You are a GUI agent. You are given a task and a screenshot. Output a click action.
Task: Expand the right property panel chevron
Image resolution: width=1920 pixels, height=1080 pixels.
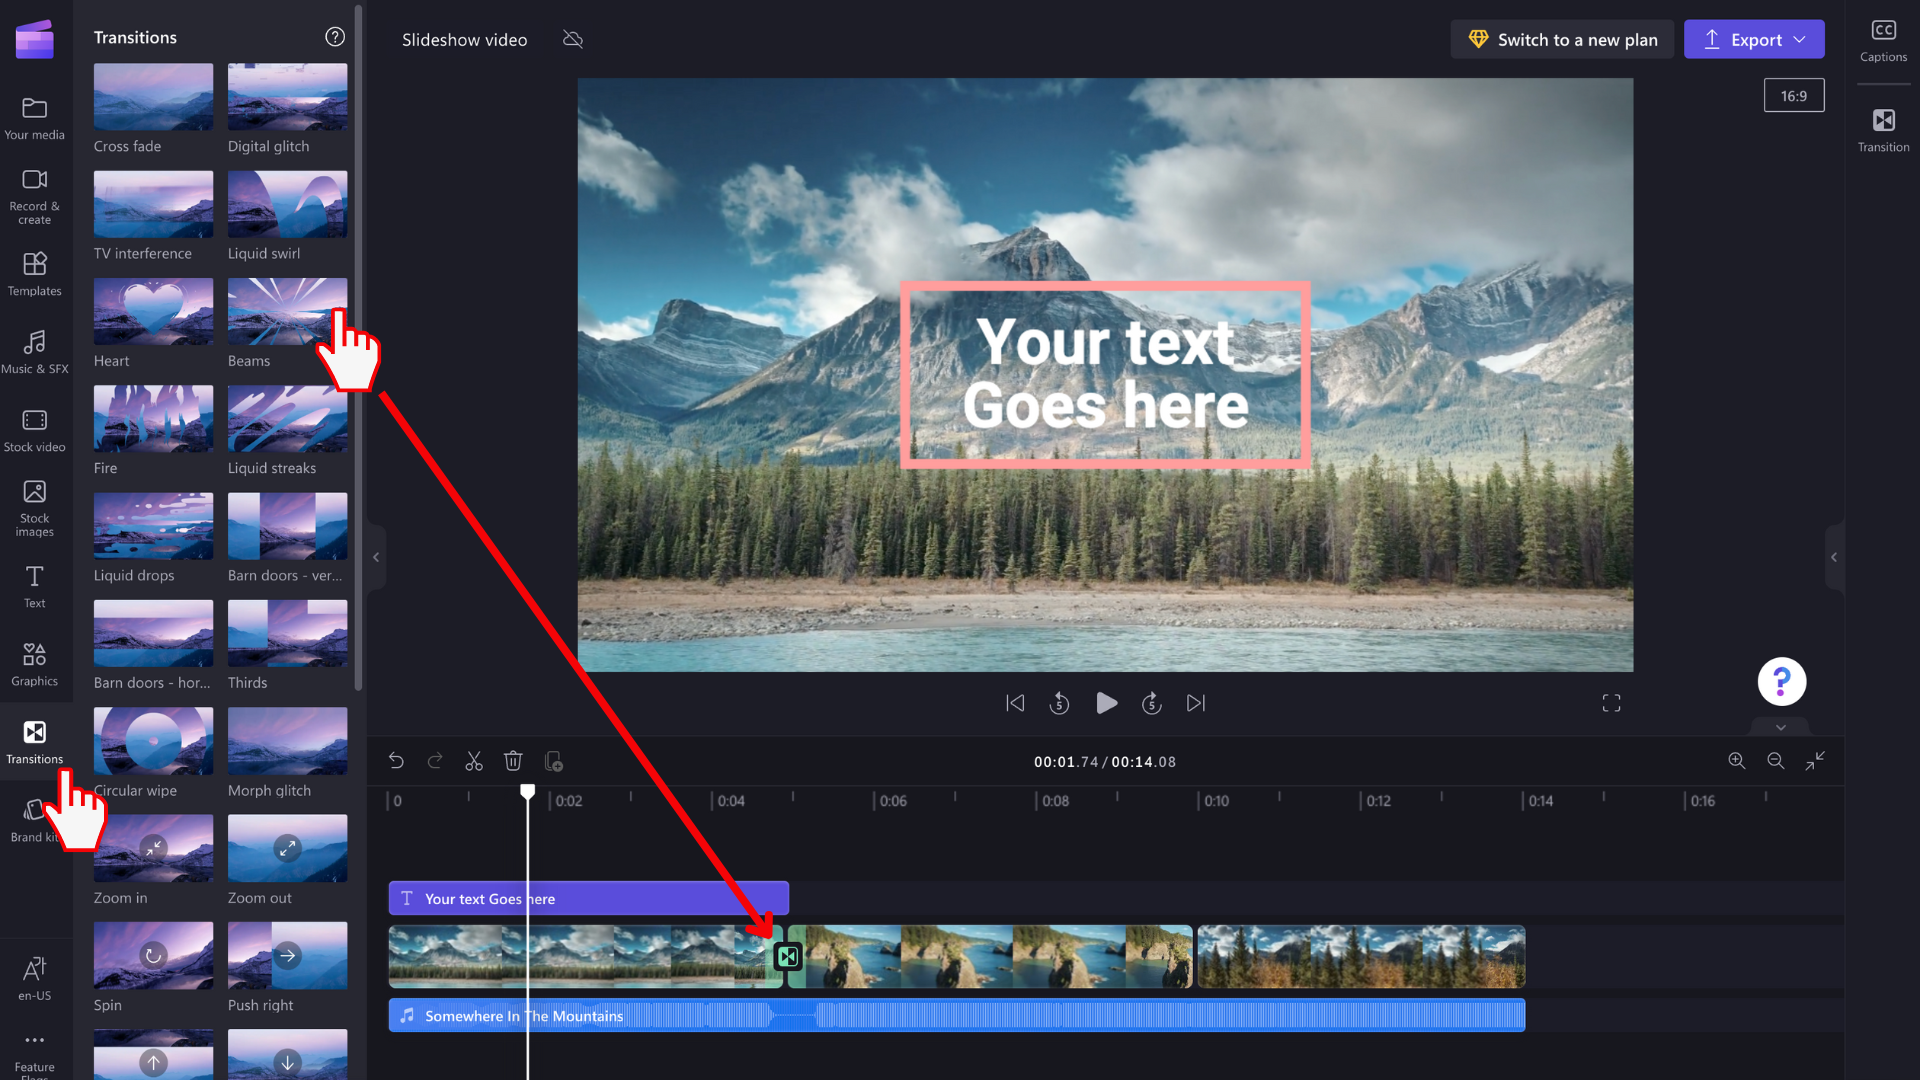1833,557
